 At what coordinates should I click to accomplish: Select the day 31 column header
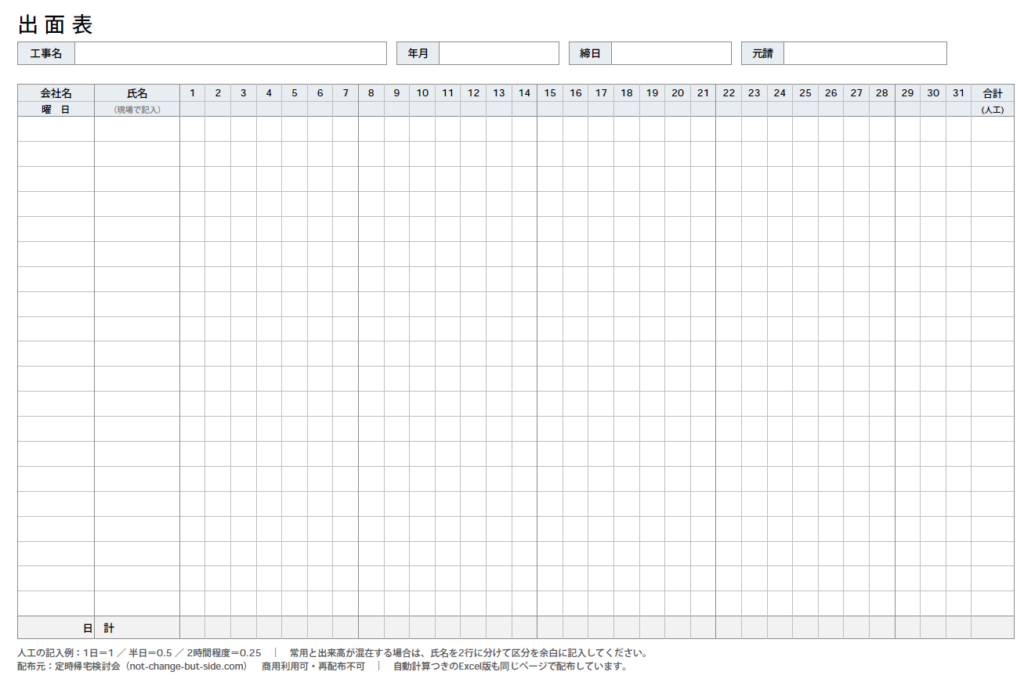tap(959, 93)
